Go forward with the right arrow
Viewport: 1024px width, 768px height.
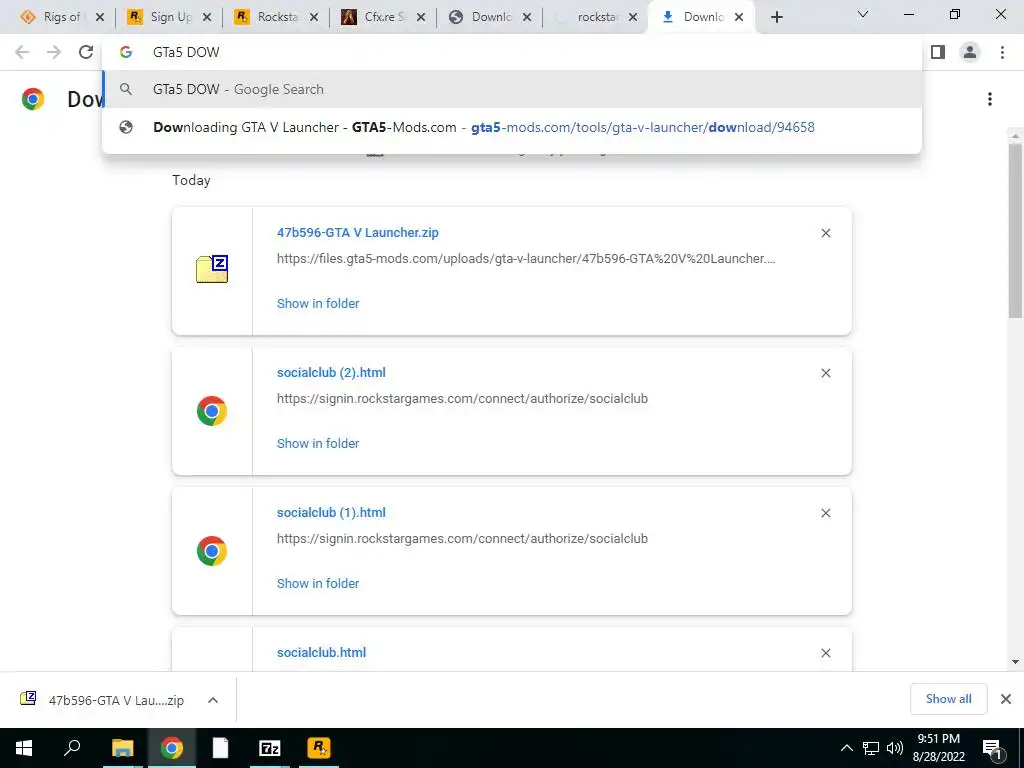(x=54, y=52)
